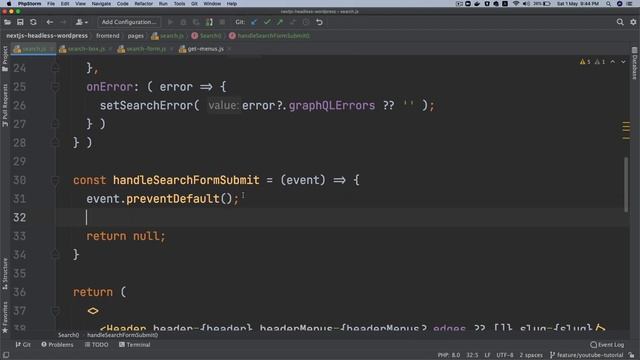Open the Code With Me user dropdown
Image resolution: width=640 pixels, height=360 pixels.
click(82, 22)
